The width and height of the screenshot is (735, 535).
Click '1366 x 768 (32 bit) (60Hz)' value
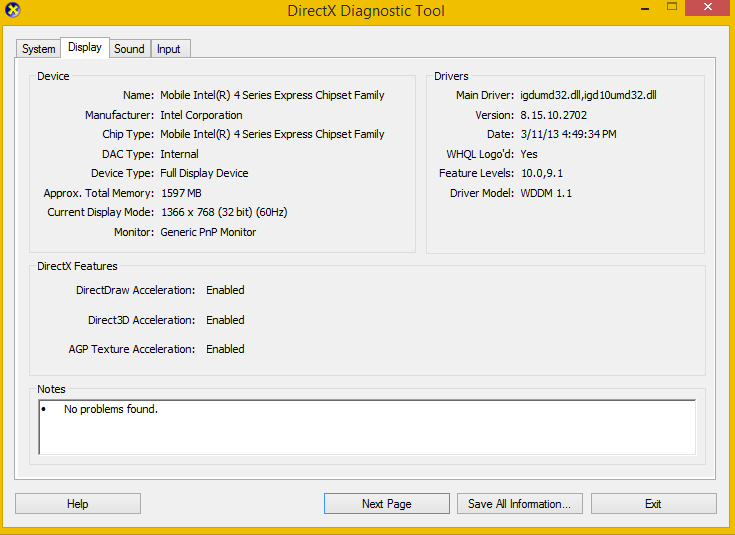[x=224, y=212]
